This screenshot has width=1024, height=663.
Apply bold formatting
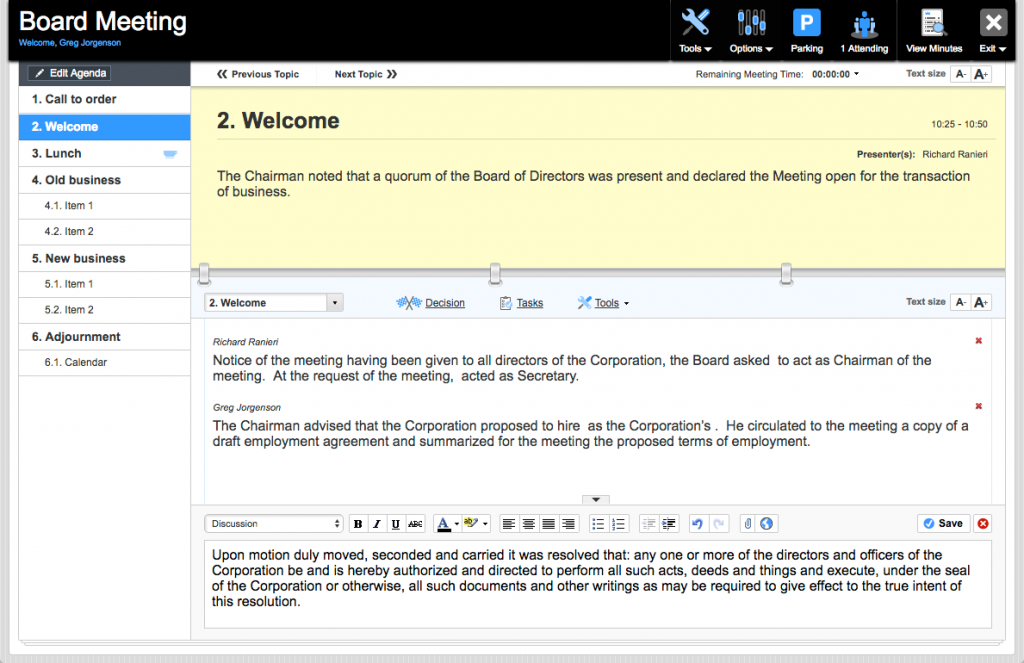point(358,524)
